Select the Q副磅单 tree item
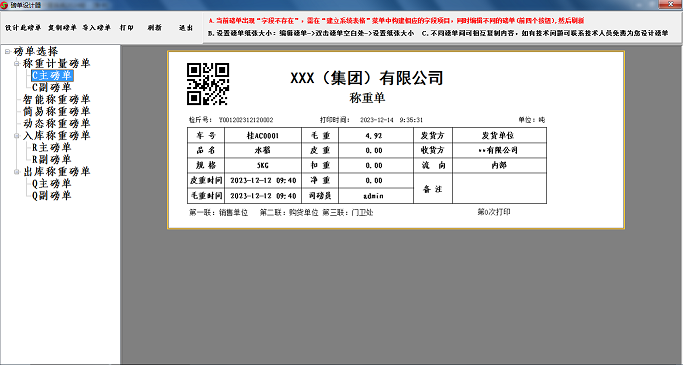 point(51,196)
